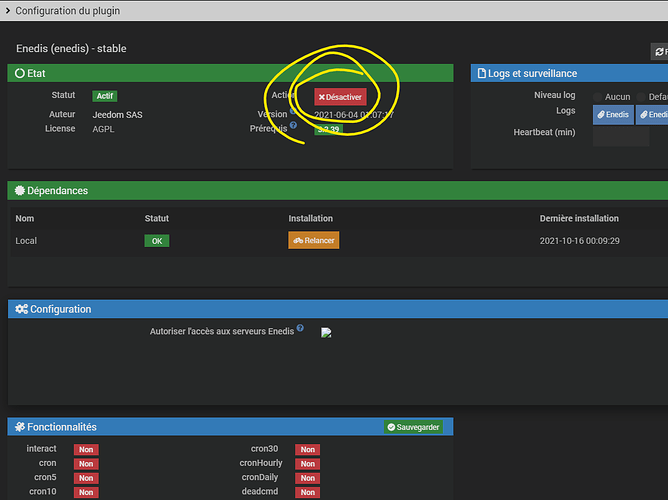668x500 pixels.
Task: Open the second, cut-off Enedis log button
Action: (x=652, y=115)
